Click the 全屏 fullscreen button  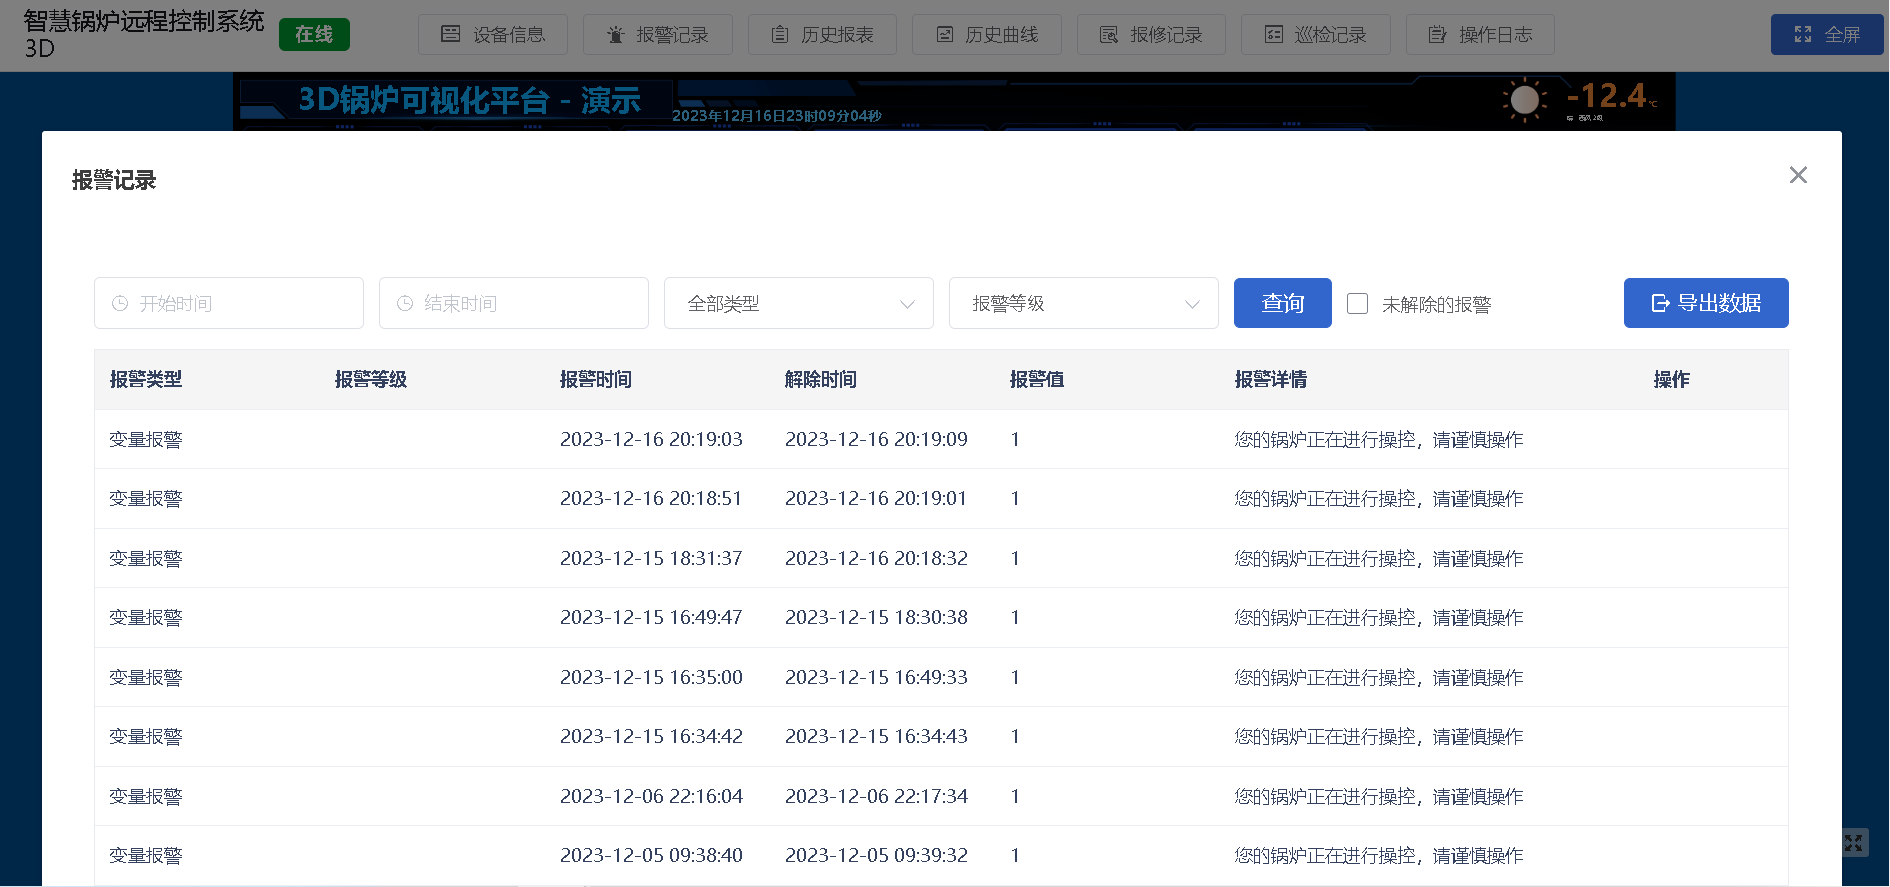click(1827, 35)
